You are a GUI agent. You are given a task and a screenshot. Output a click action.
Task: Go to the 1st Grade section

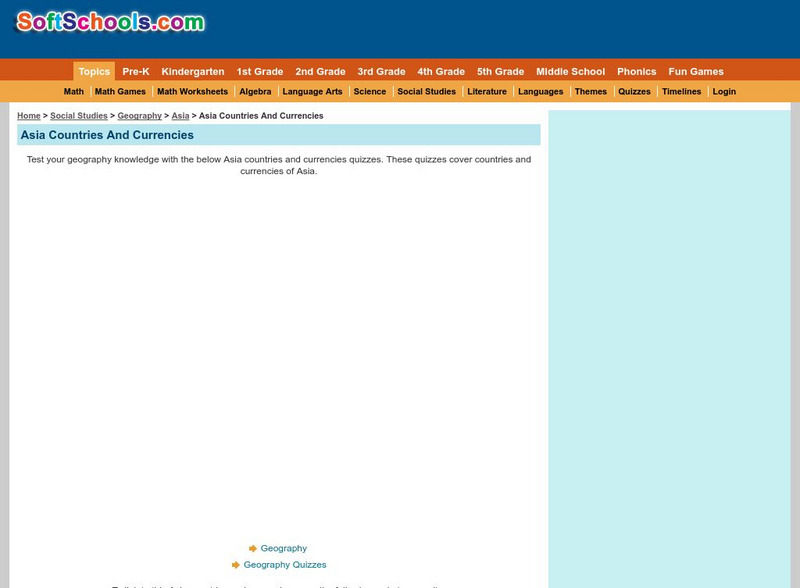(x=260, y=71)
